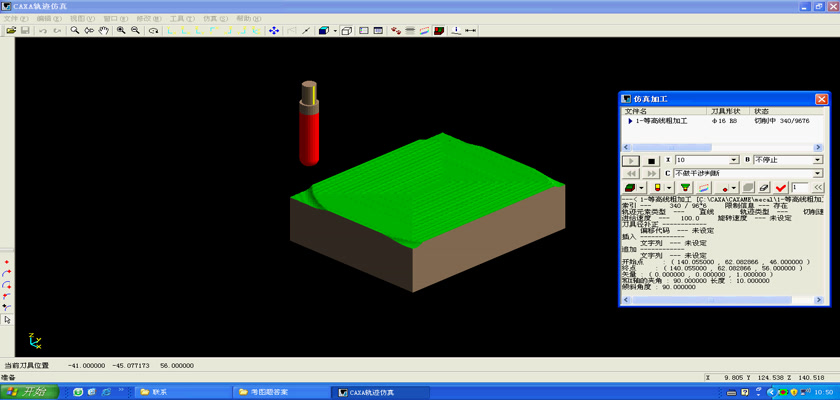
Task: Click the red-green stock block toolbar icon
Action: pos(439,31)
